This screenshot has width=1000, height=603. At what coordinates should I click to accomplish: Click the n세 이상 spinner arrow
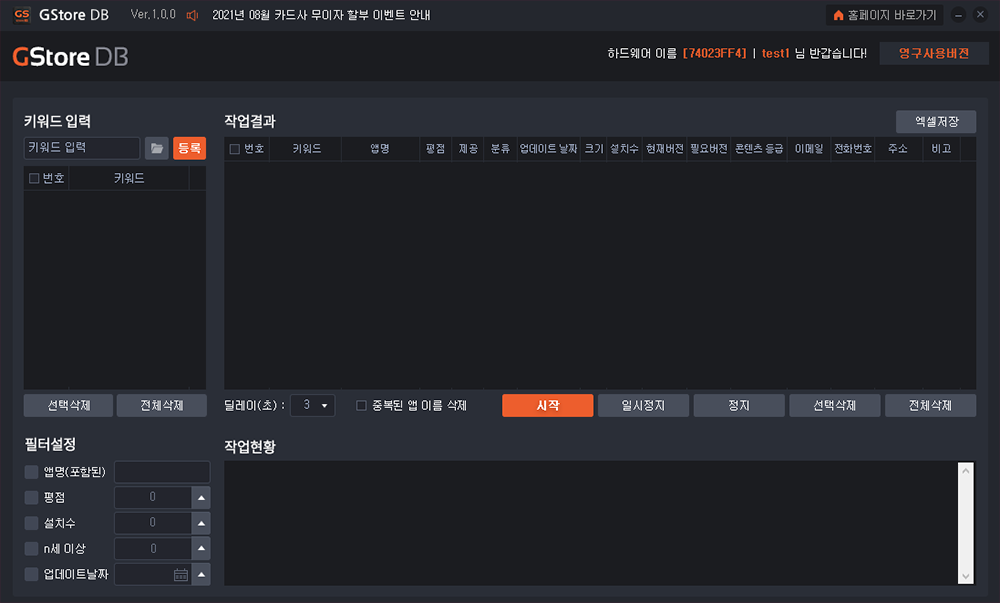coord(201,549)
